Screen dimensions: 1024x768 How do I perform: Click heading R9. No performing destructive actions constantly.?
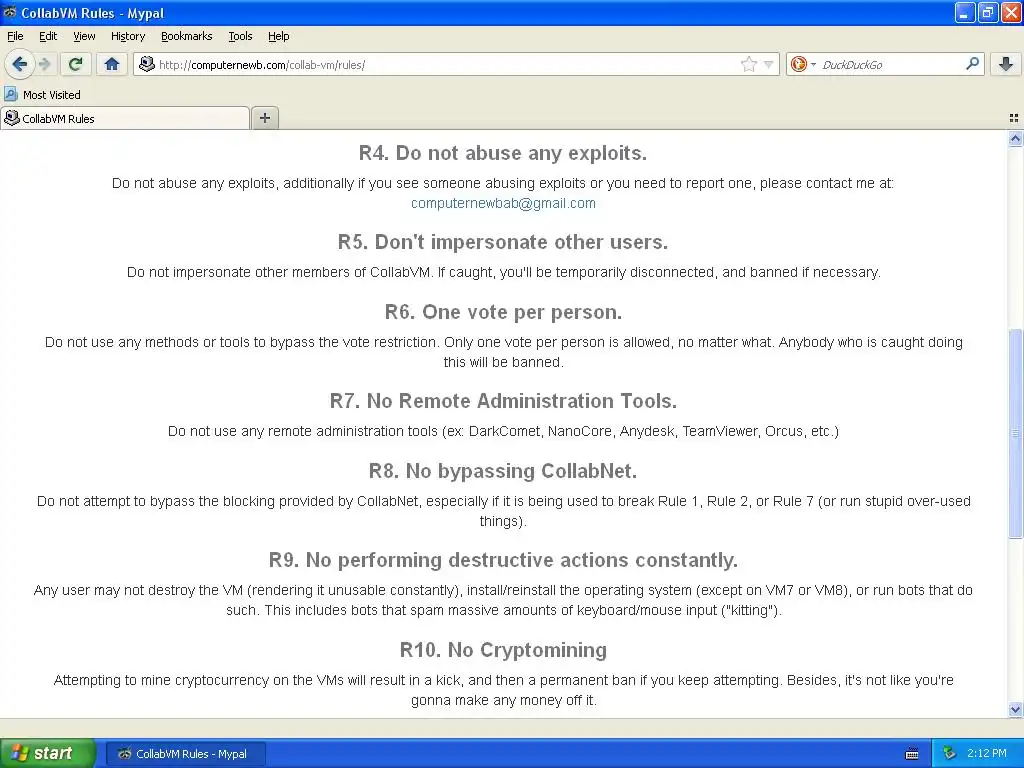tap(503, 560)
